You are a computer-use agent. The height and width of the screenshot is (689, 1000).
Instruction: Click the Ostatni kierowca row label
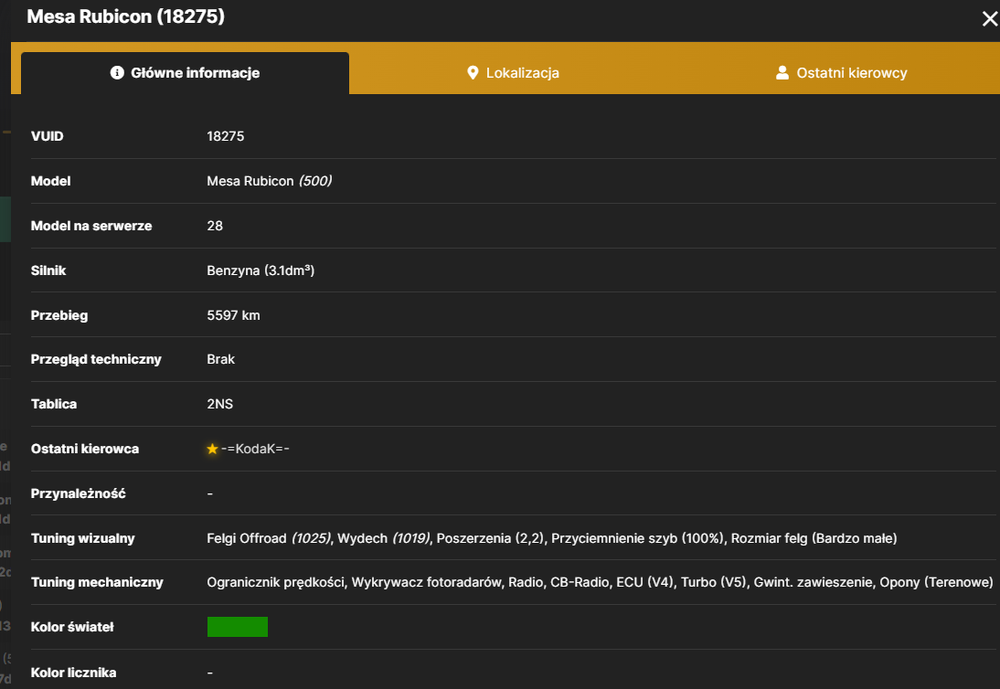coord(85,449)
